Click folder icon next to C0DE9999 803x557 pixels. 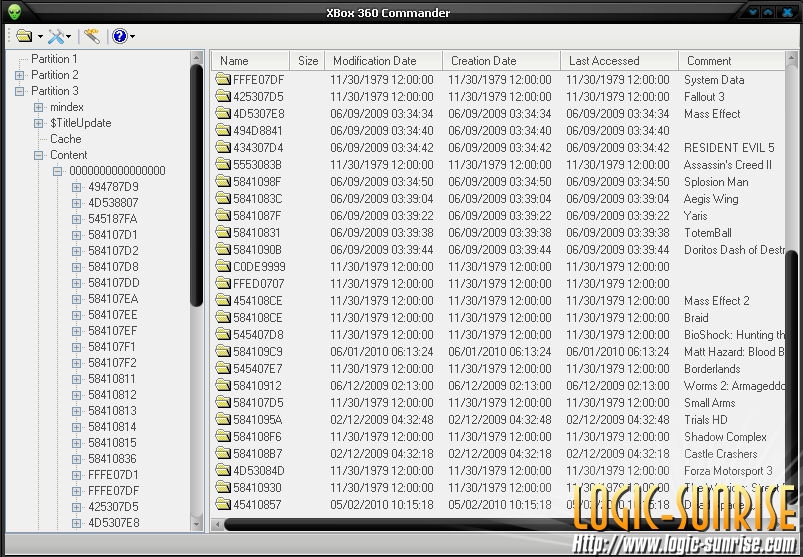[223, 266]
